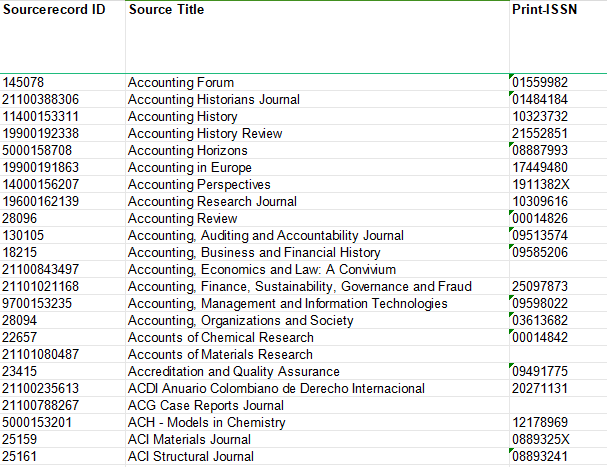Select empty ISSN cell for Accounts of Materials Research

point(555,354)
